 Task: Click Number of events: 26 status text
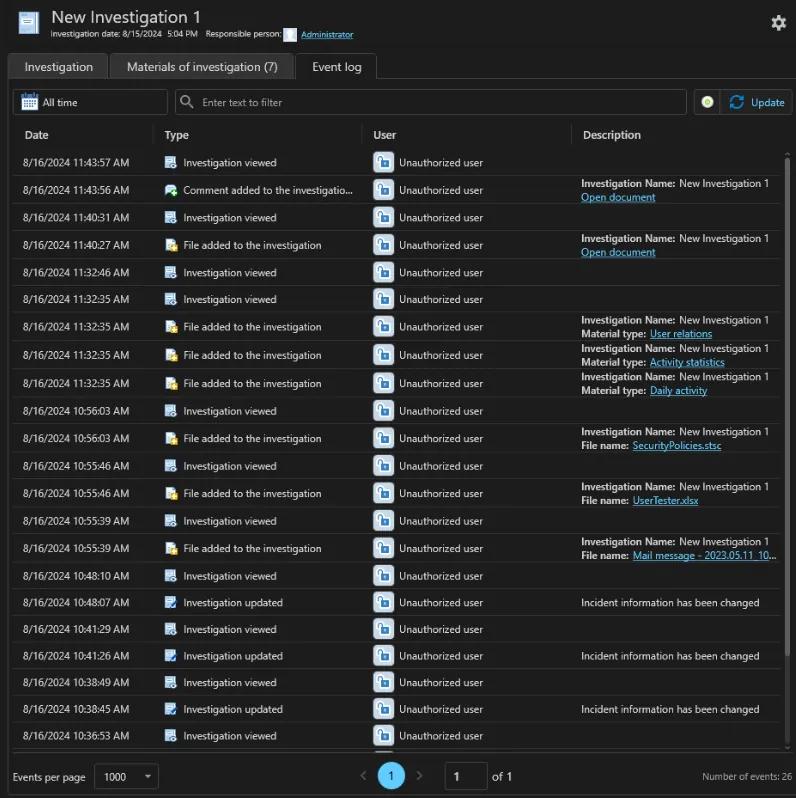point(747,777)
